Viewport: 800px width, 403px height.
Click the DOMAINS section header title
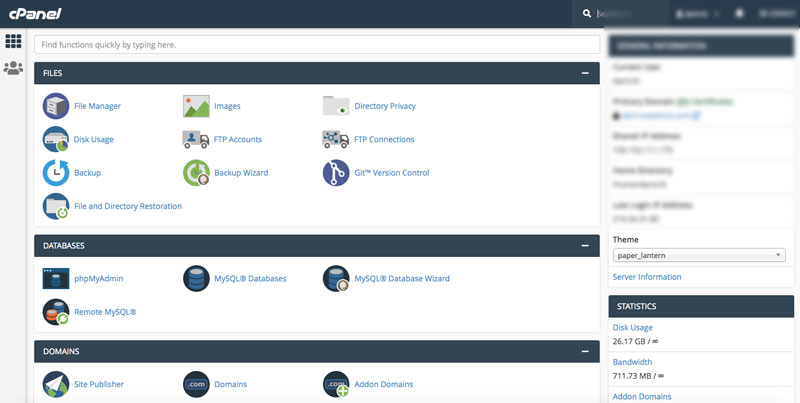[x=61, y=351]
